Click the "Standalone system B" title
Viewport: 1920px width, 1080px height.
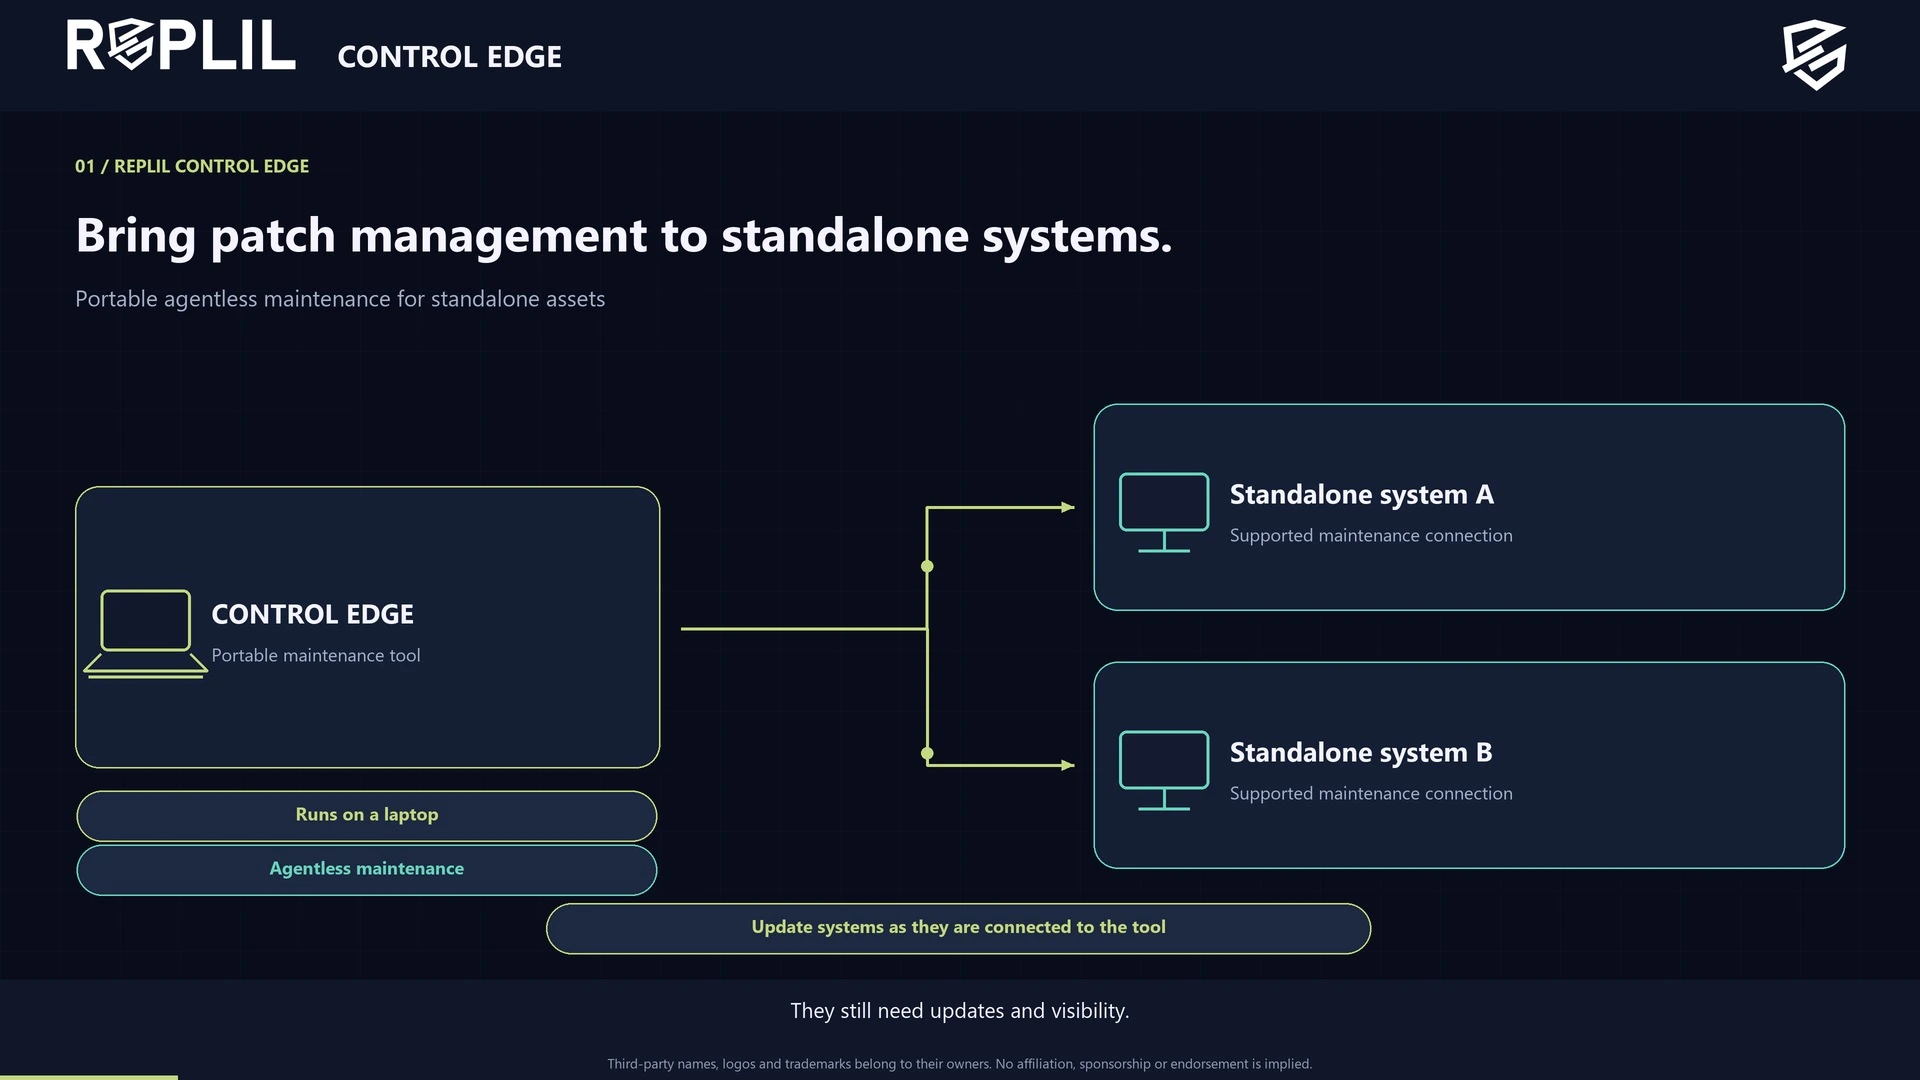point(1361,753)
